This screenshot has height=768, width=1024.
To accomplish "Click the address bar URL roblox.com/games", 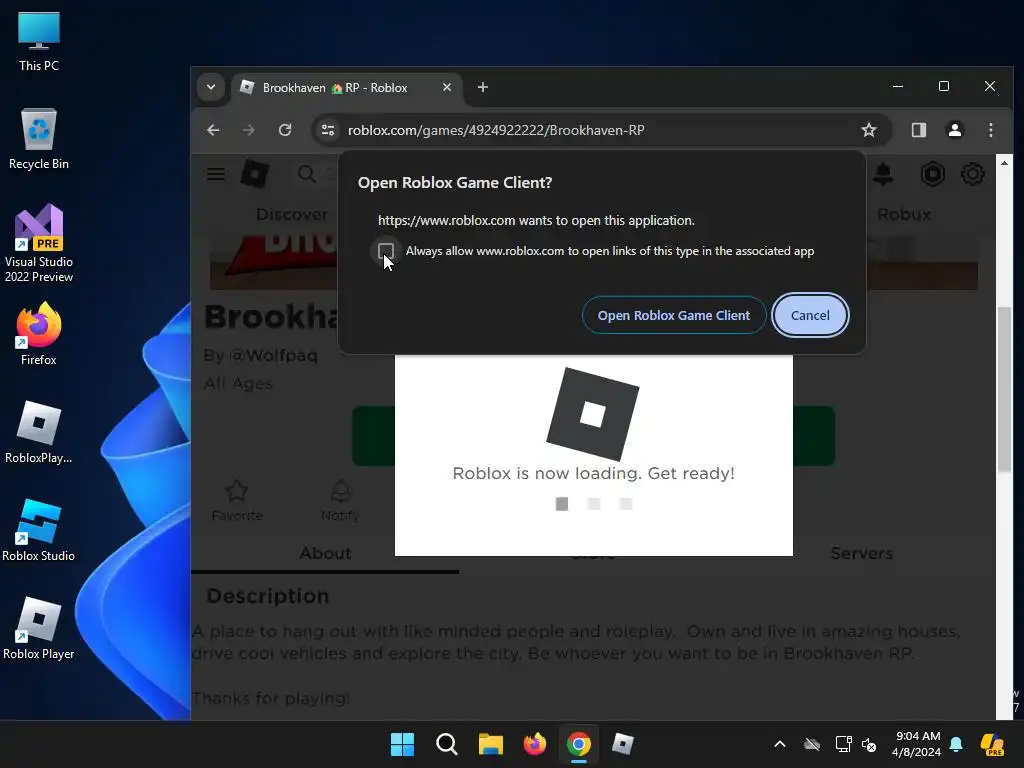I will 496,130.
